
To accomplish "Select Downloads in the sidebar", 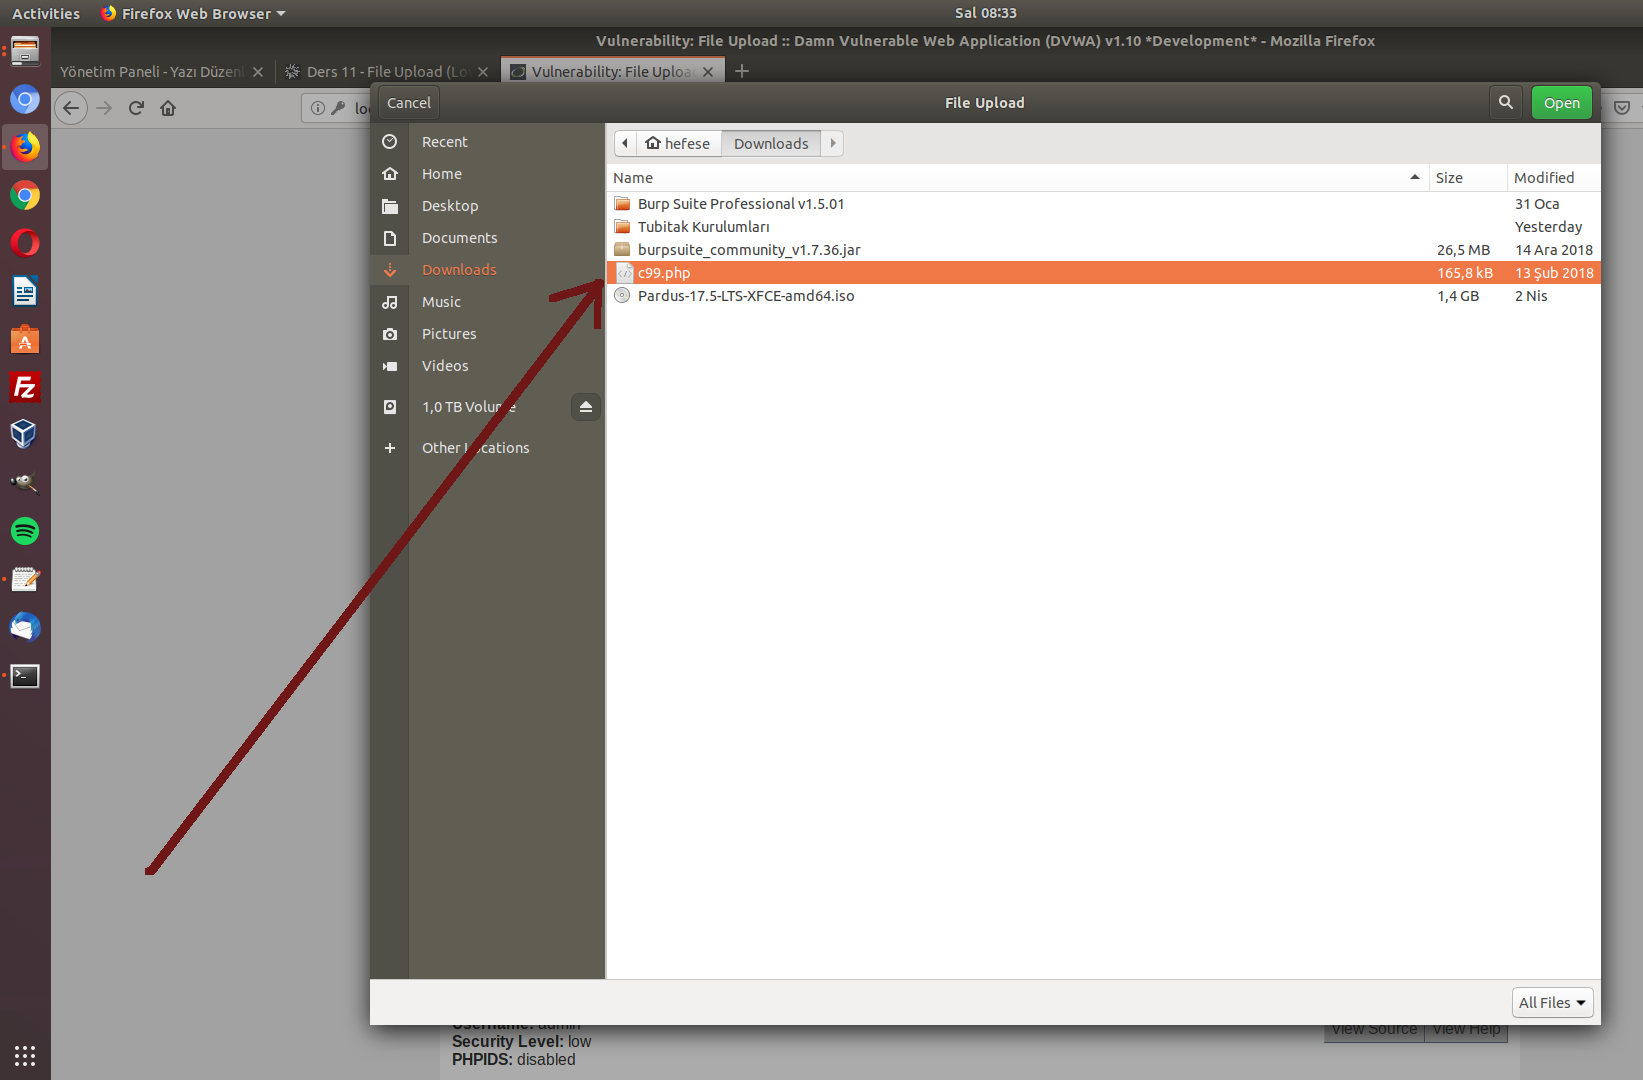I will tap(459, 270).
